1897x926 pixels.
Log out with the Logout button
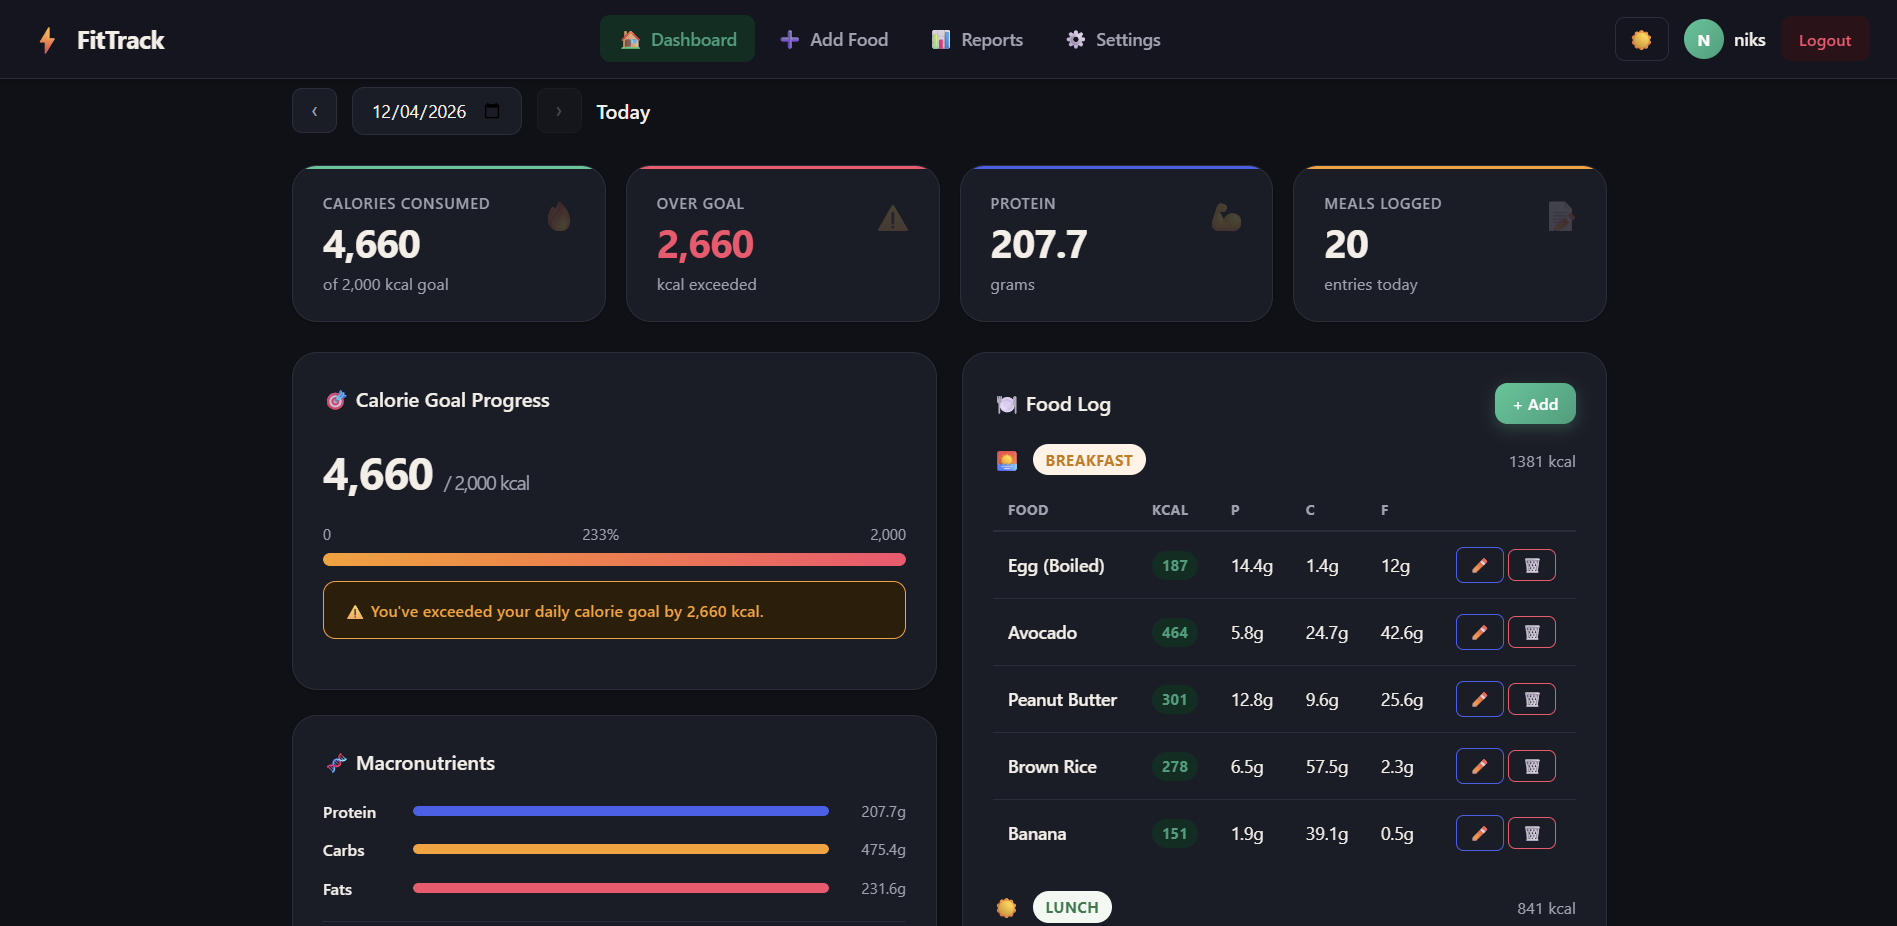pos(1824,40)
